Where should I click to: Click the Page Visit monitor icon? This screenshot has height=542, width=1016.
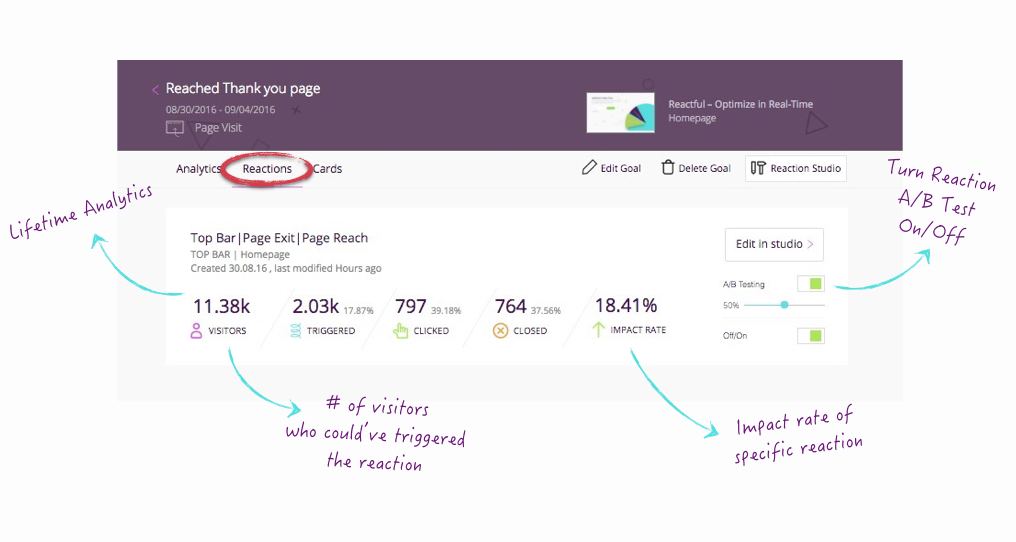coord(175,128)
